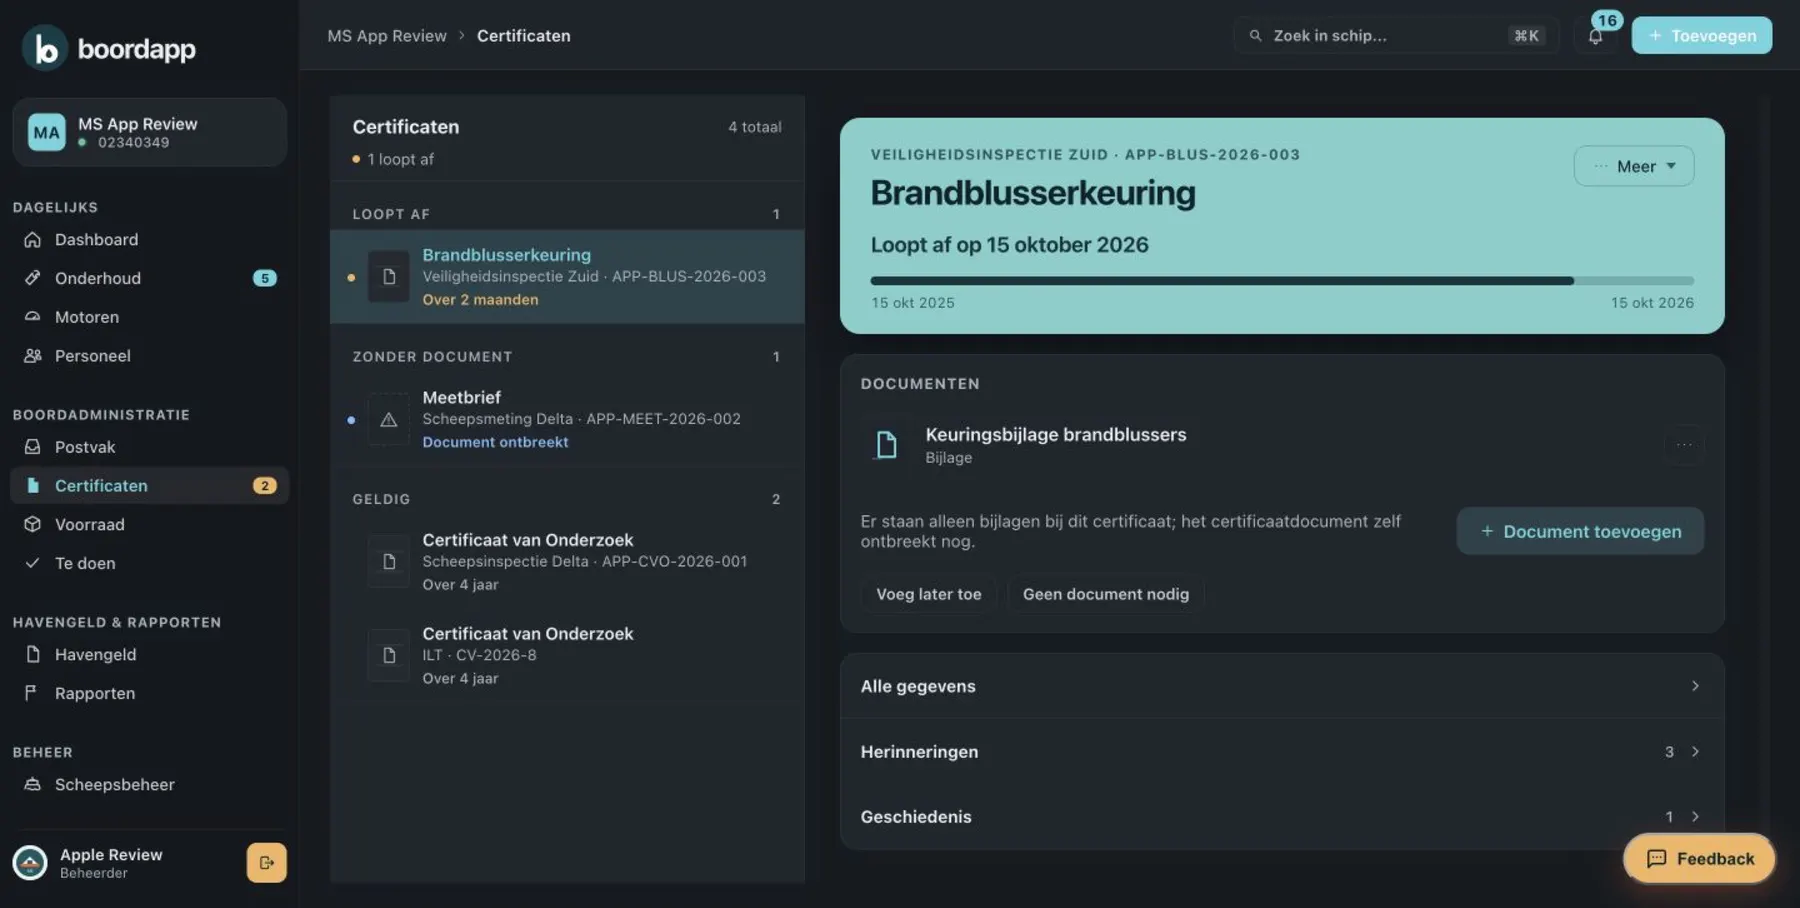
Task: Click the Scheepsbeheer ship icon
Action: 33,785
